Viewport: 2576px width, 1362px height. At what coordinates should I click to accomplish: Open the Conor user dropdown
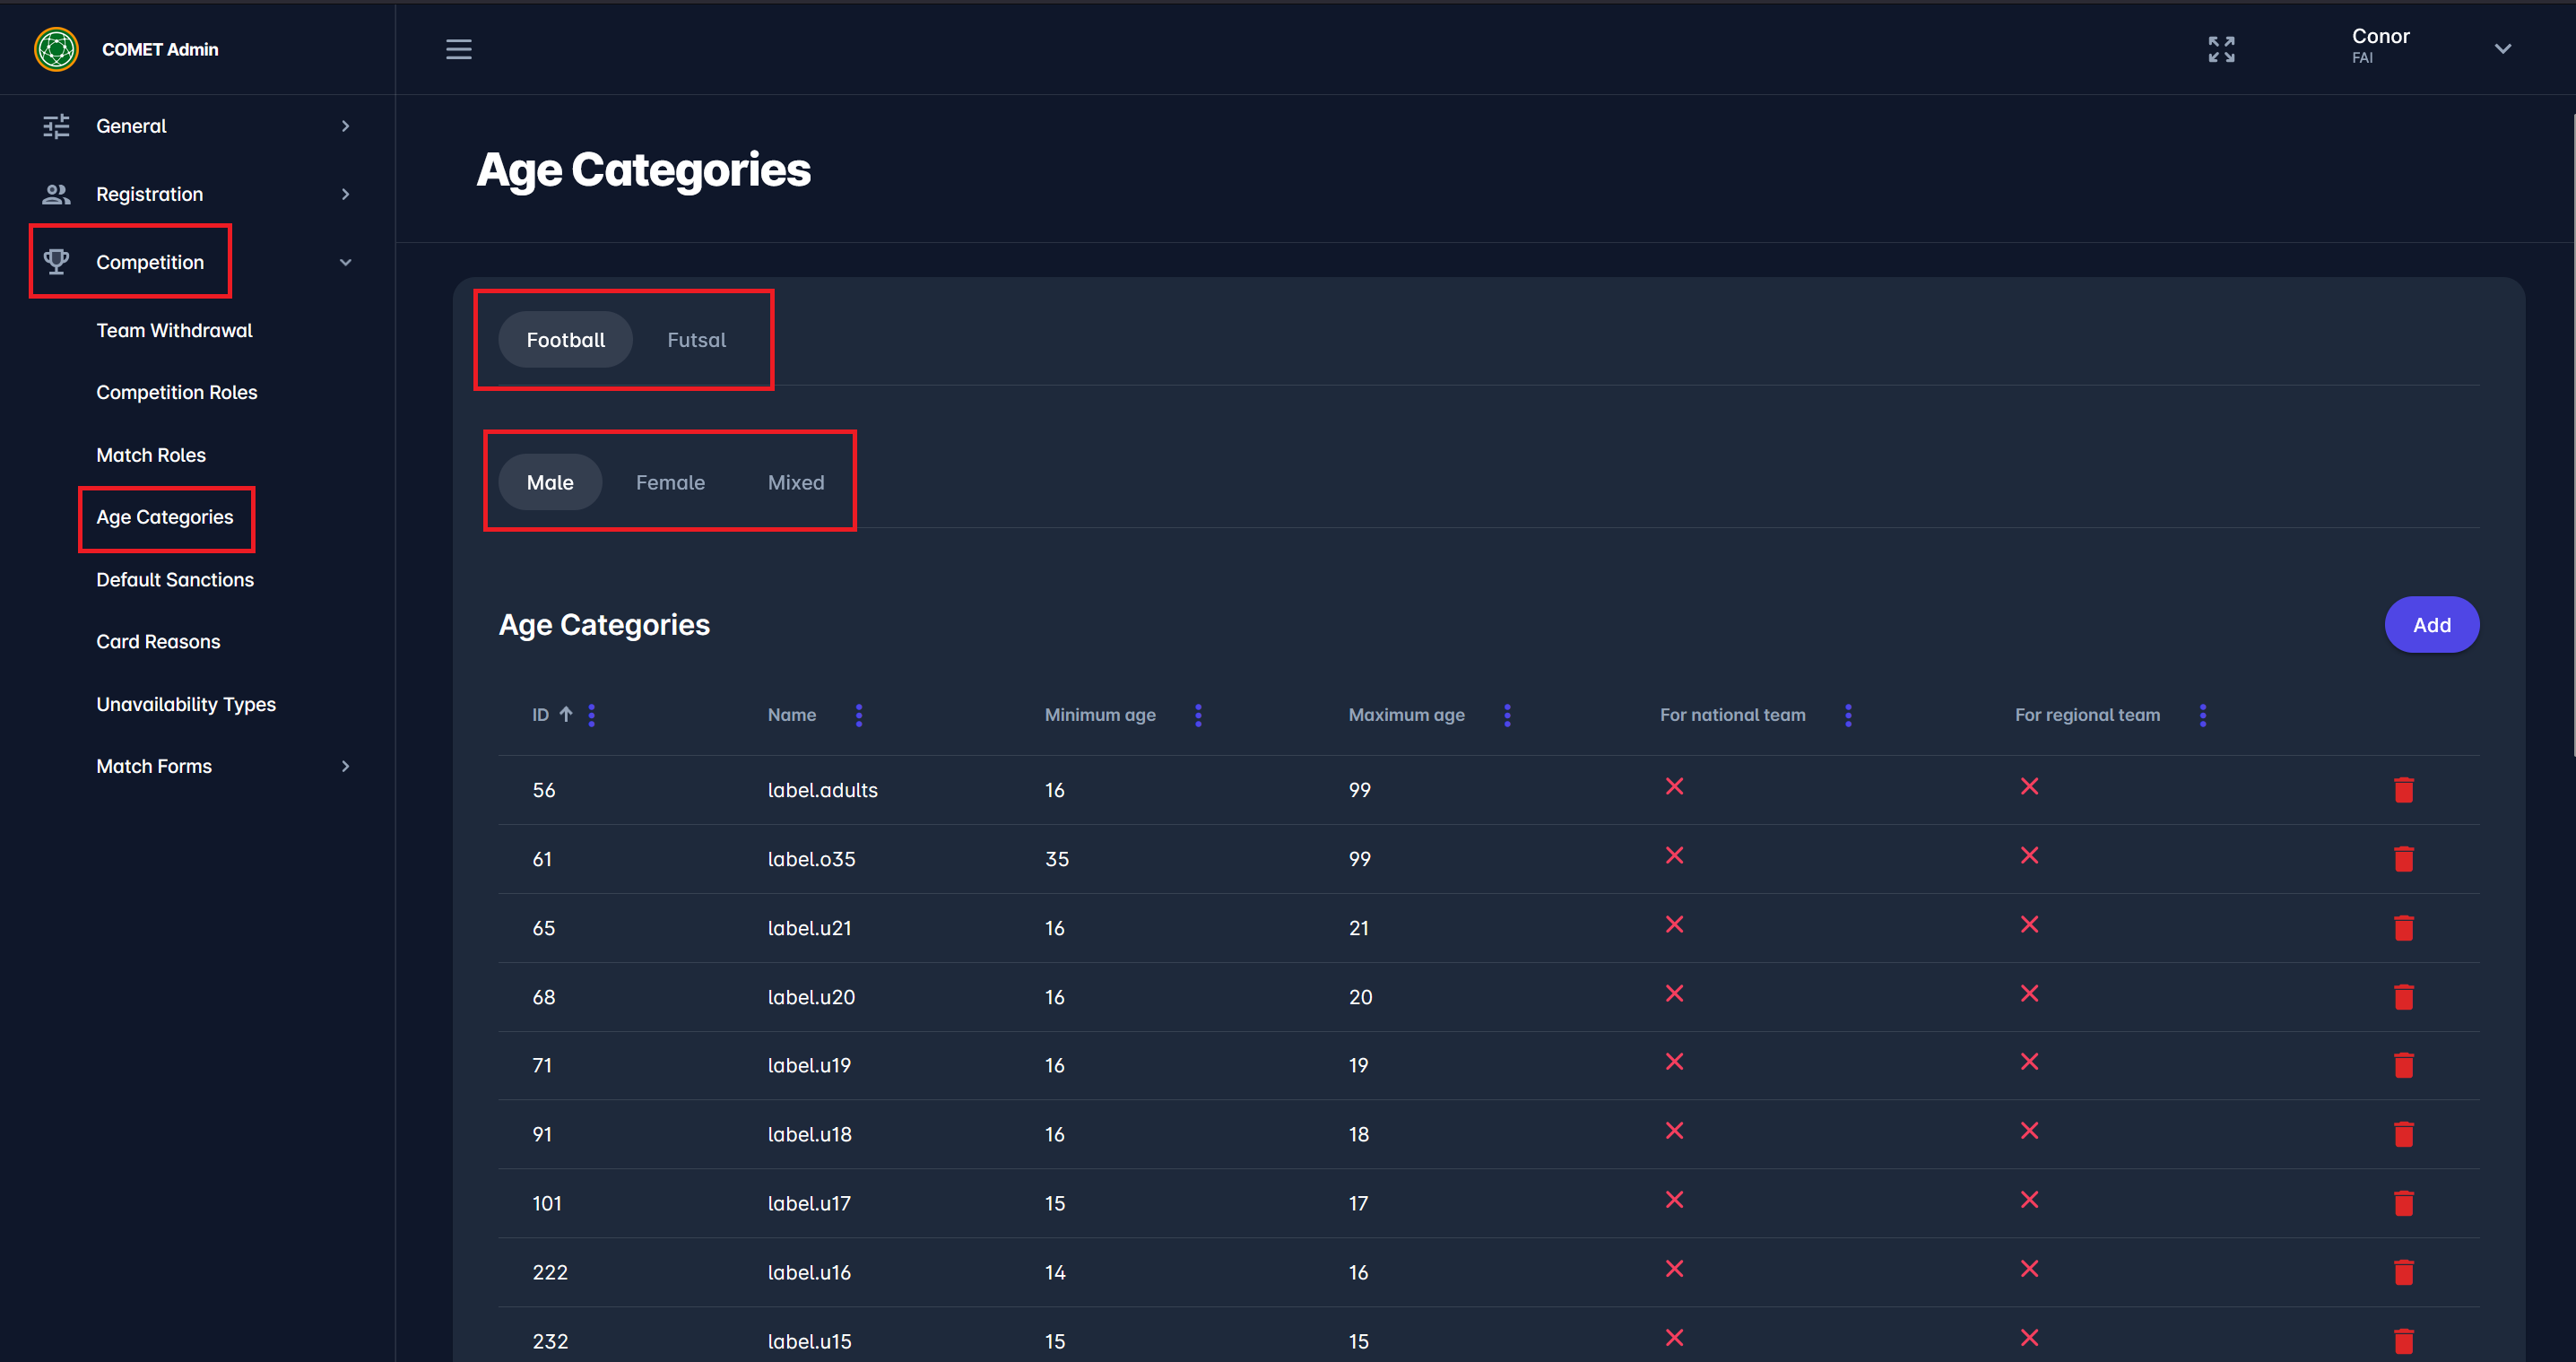pyautogui.click(x=2502, y=49)
